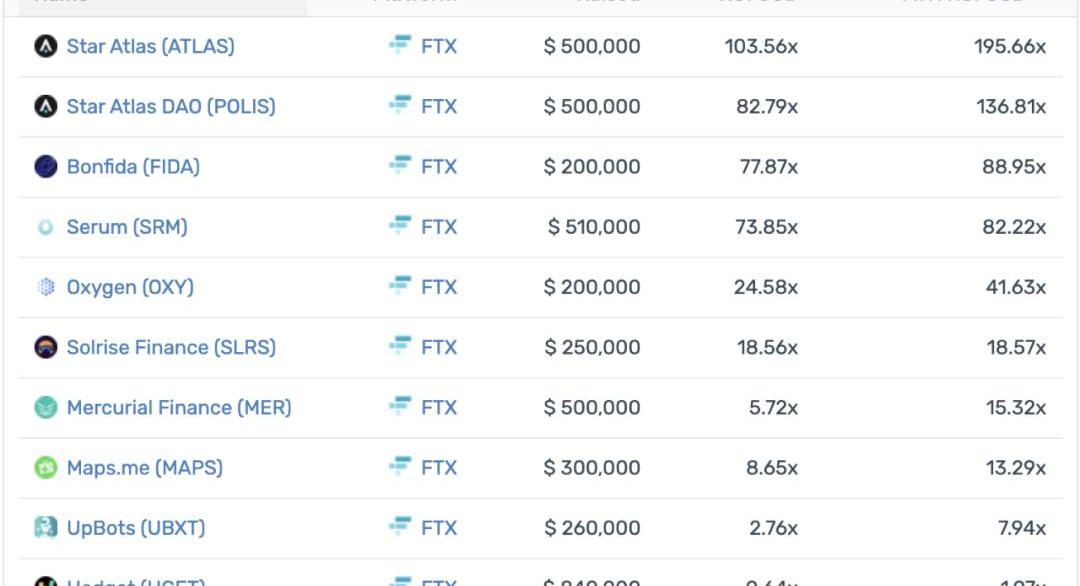Click the Star Atlas DAO (POLIS) logo

[x=45, y=106]
